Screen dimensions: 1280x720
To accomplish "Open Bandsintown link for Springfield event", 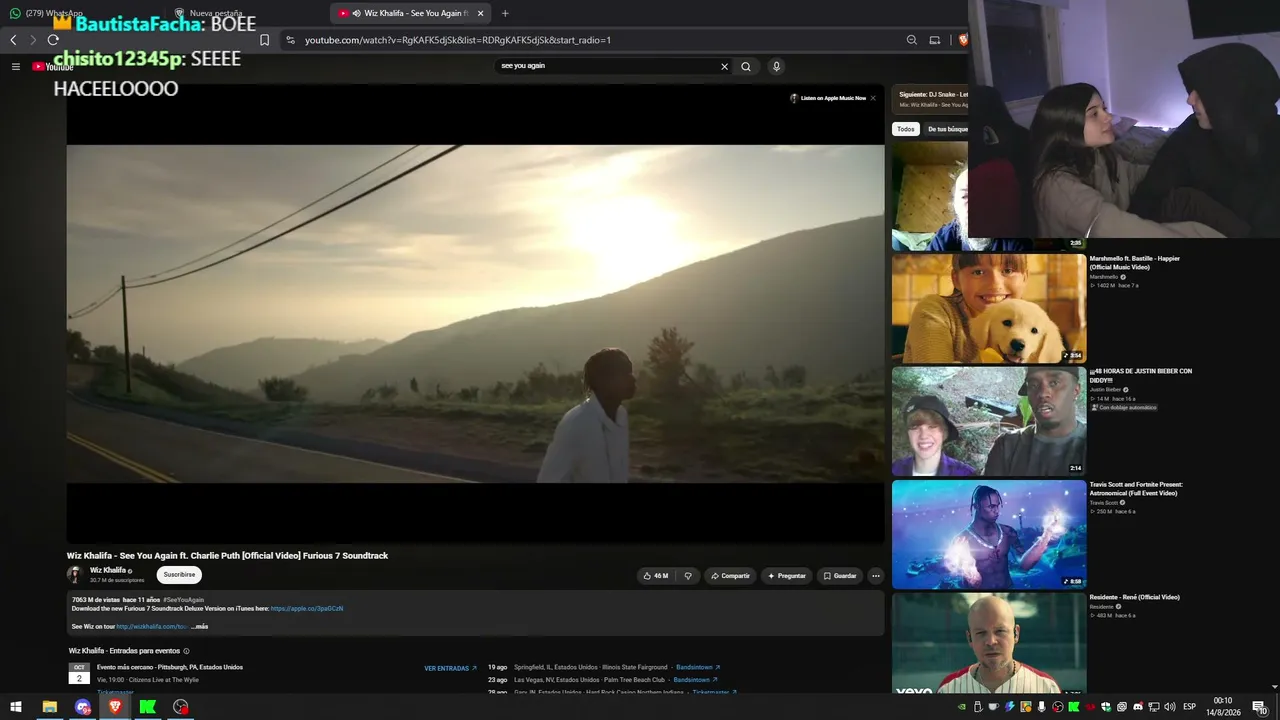I will pyautogui.click(x=698, y=667).
